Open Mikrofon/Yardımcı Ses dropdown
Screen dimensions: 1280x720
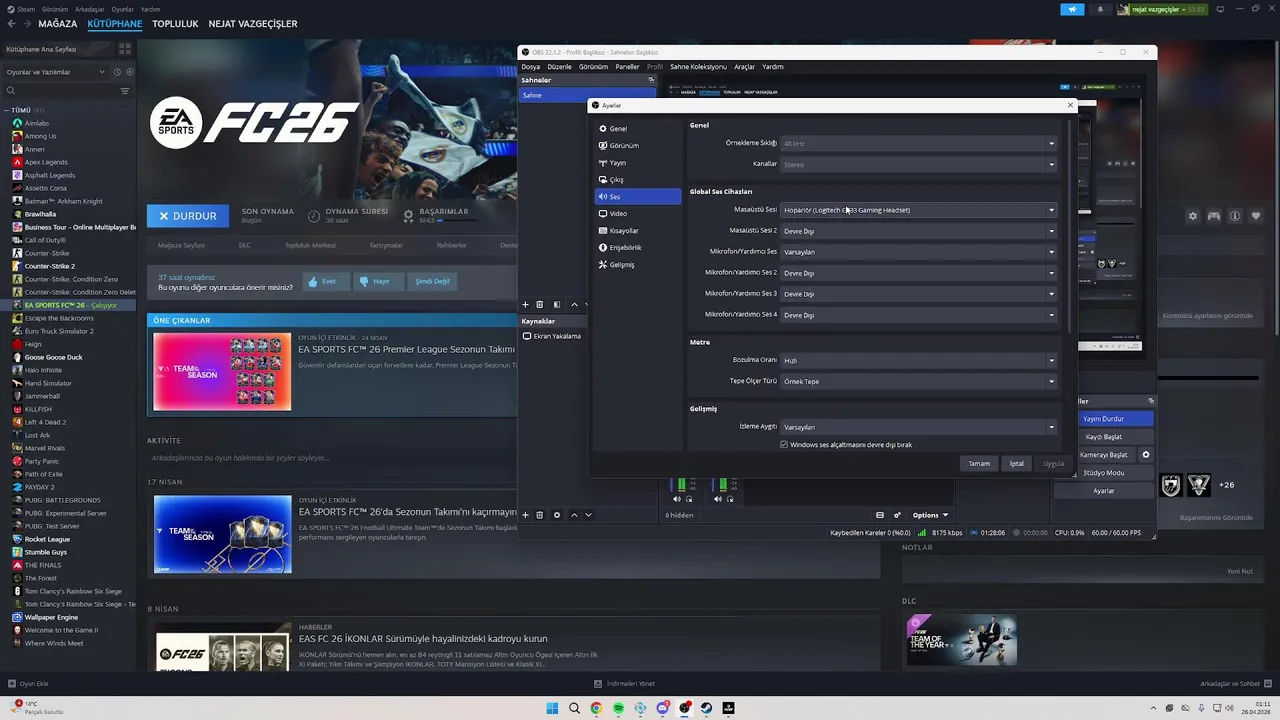(x=919, y=252)
